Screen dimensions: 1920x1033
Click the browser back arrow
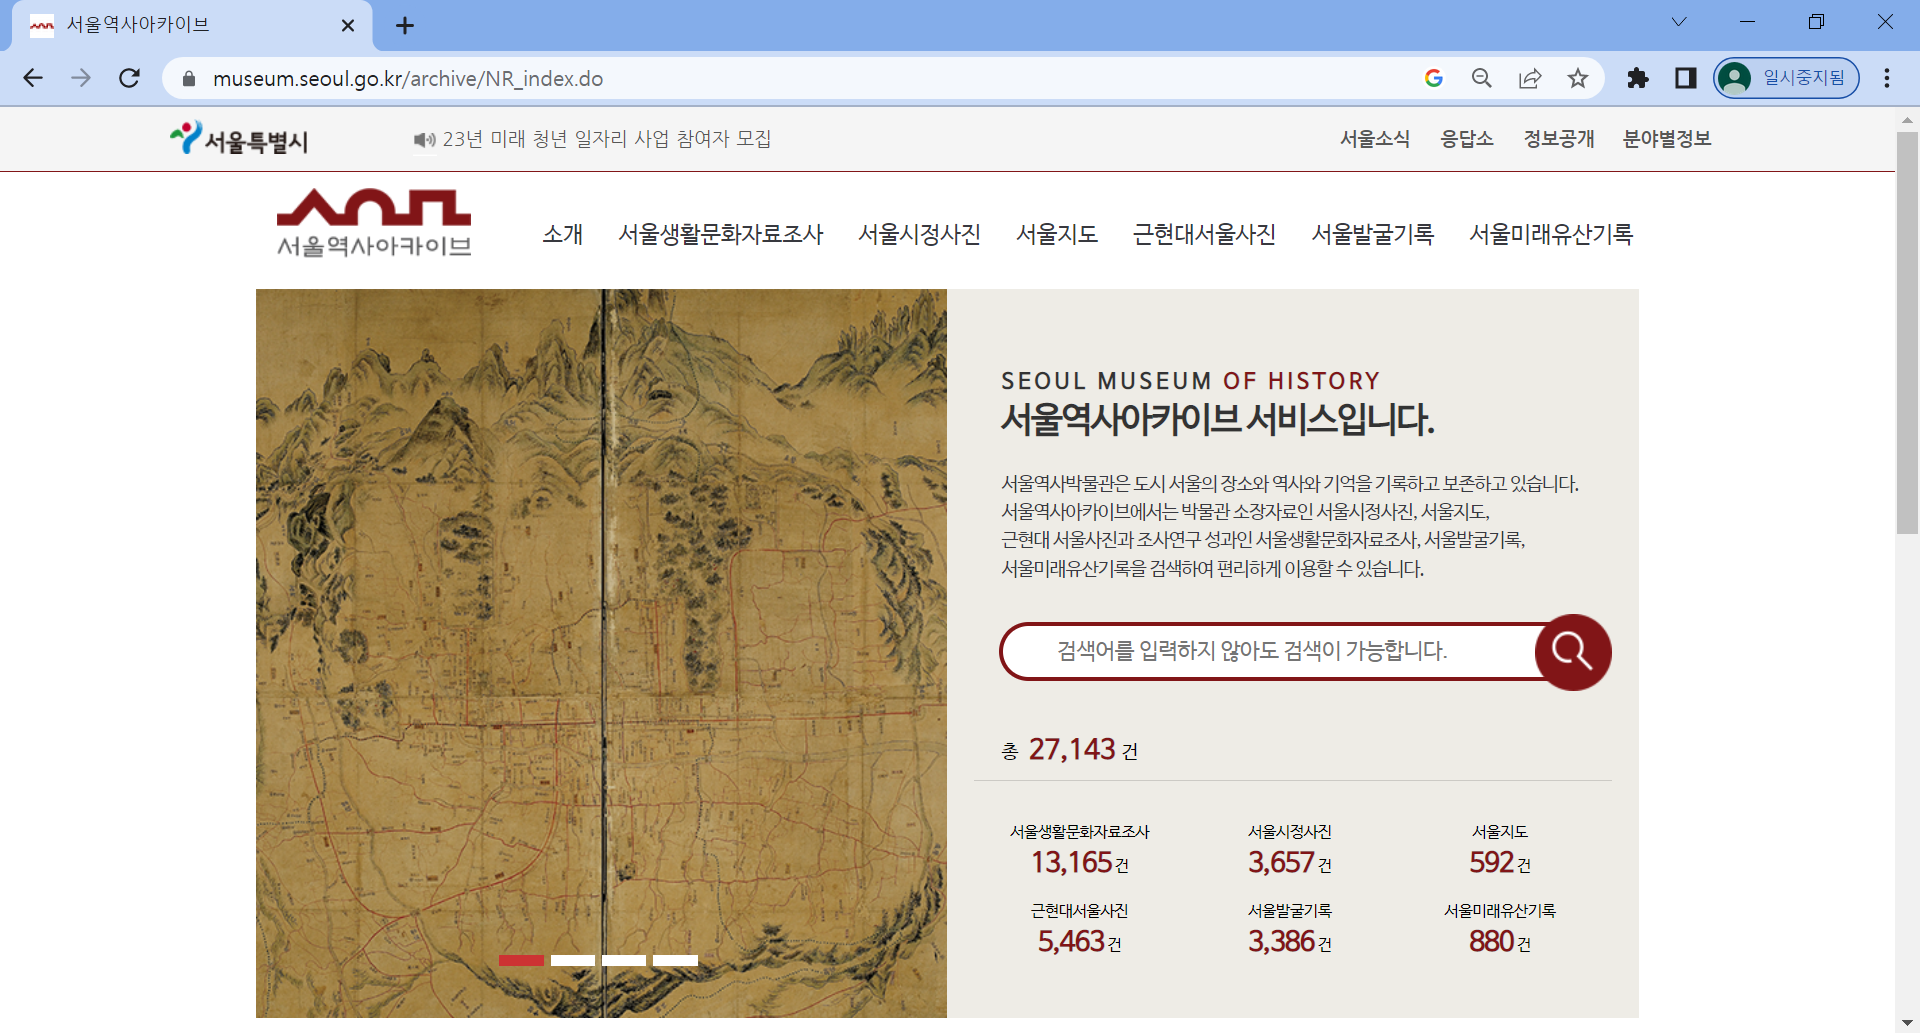pyautogui.click(x=33, y=78)
